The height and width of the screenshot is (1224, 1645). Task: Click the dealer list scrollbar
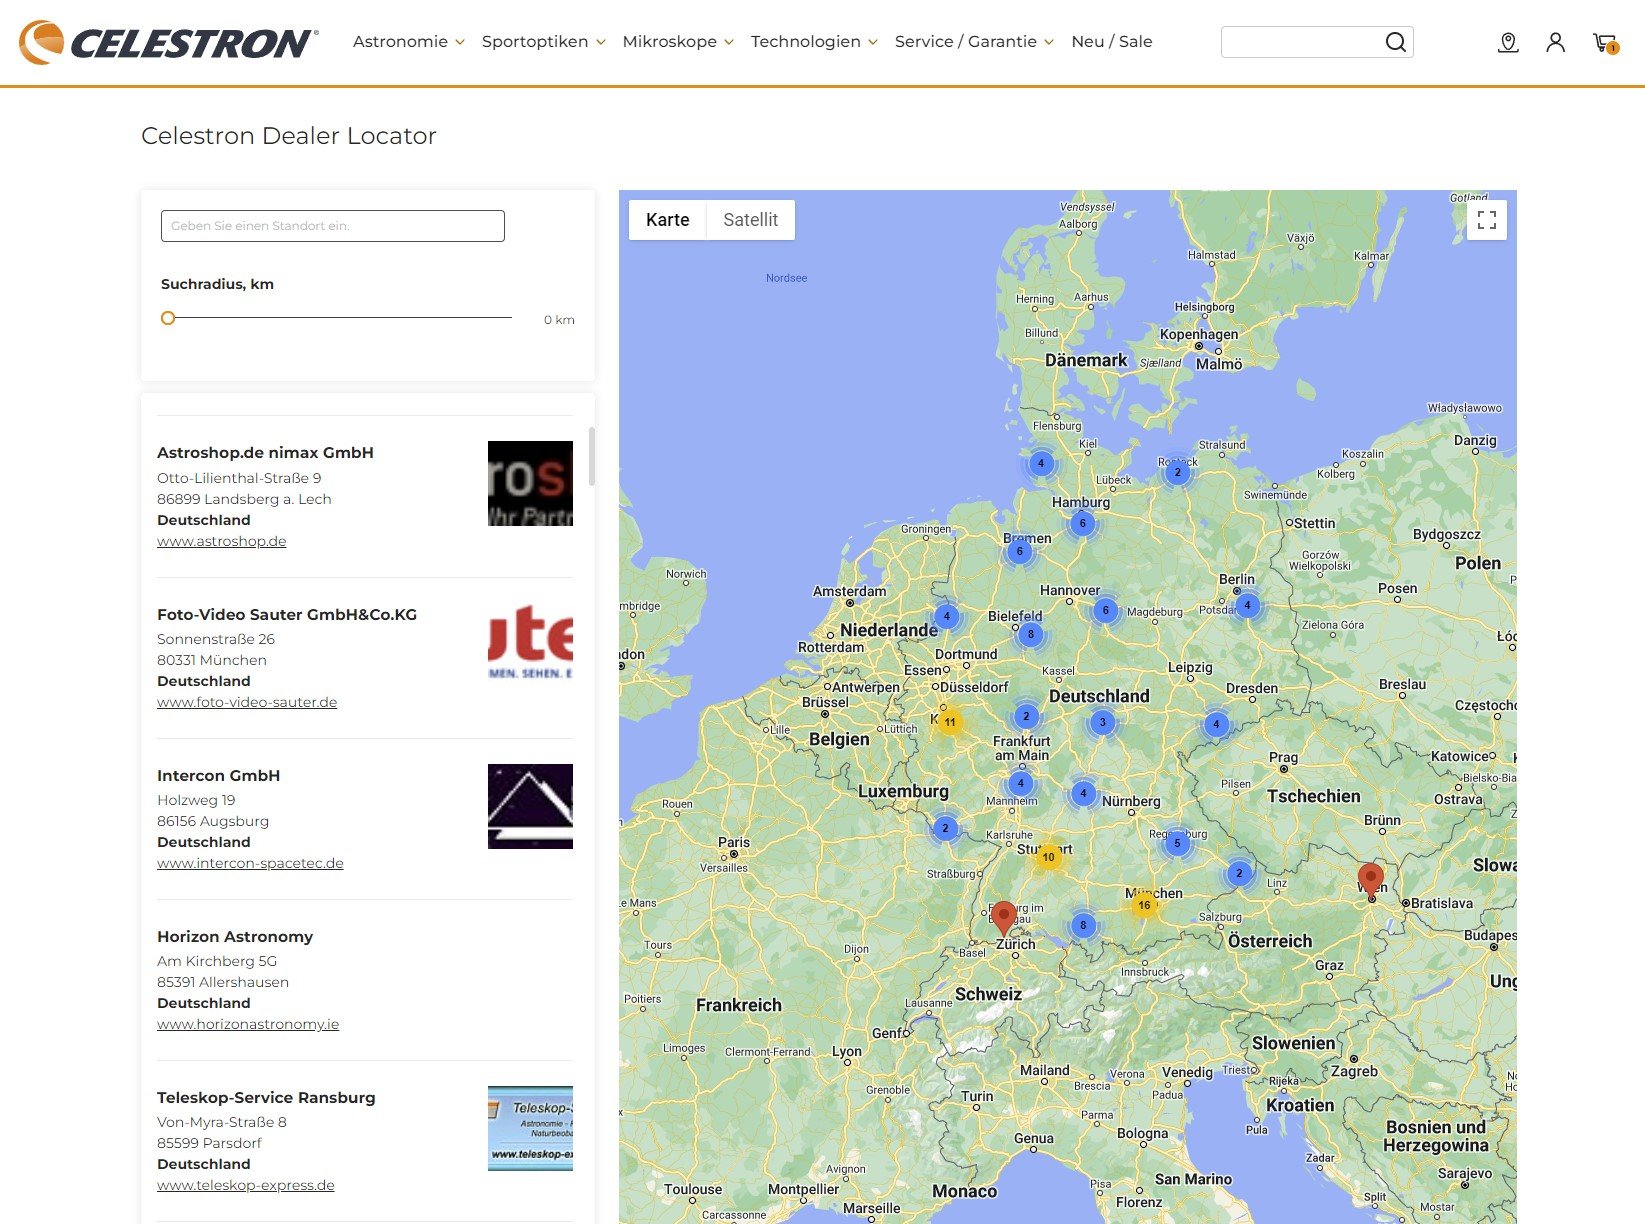pyautogui.click(x=592, y=457)
